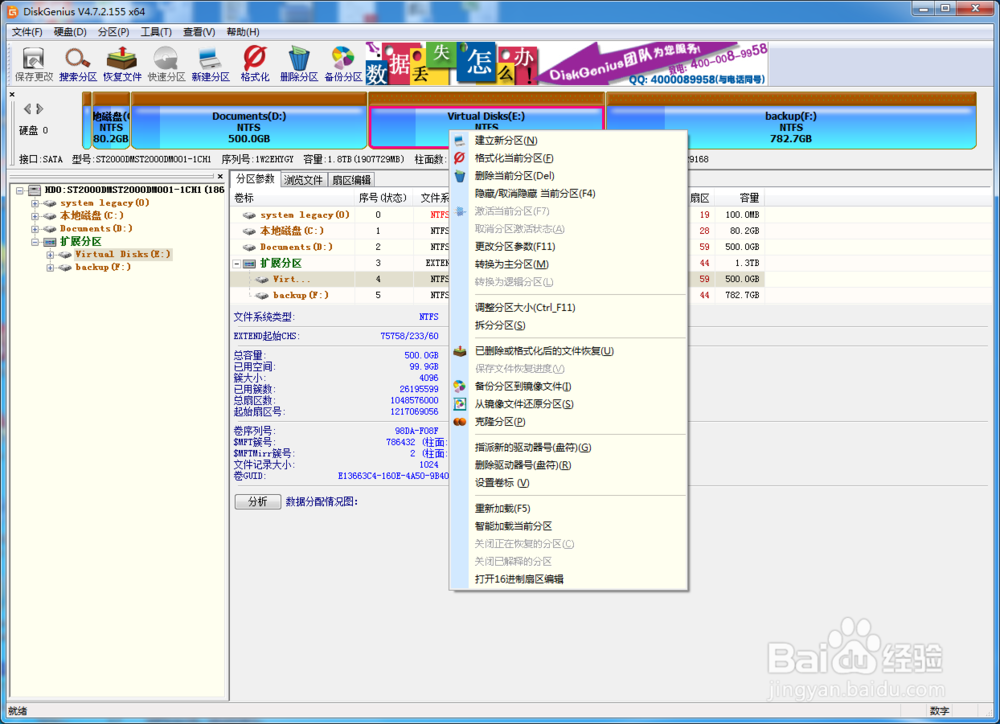The width and height of the screenshot is (1000, 724).
Task: Expand the Documents(D:) tree node
Action: pos(35,228)
